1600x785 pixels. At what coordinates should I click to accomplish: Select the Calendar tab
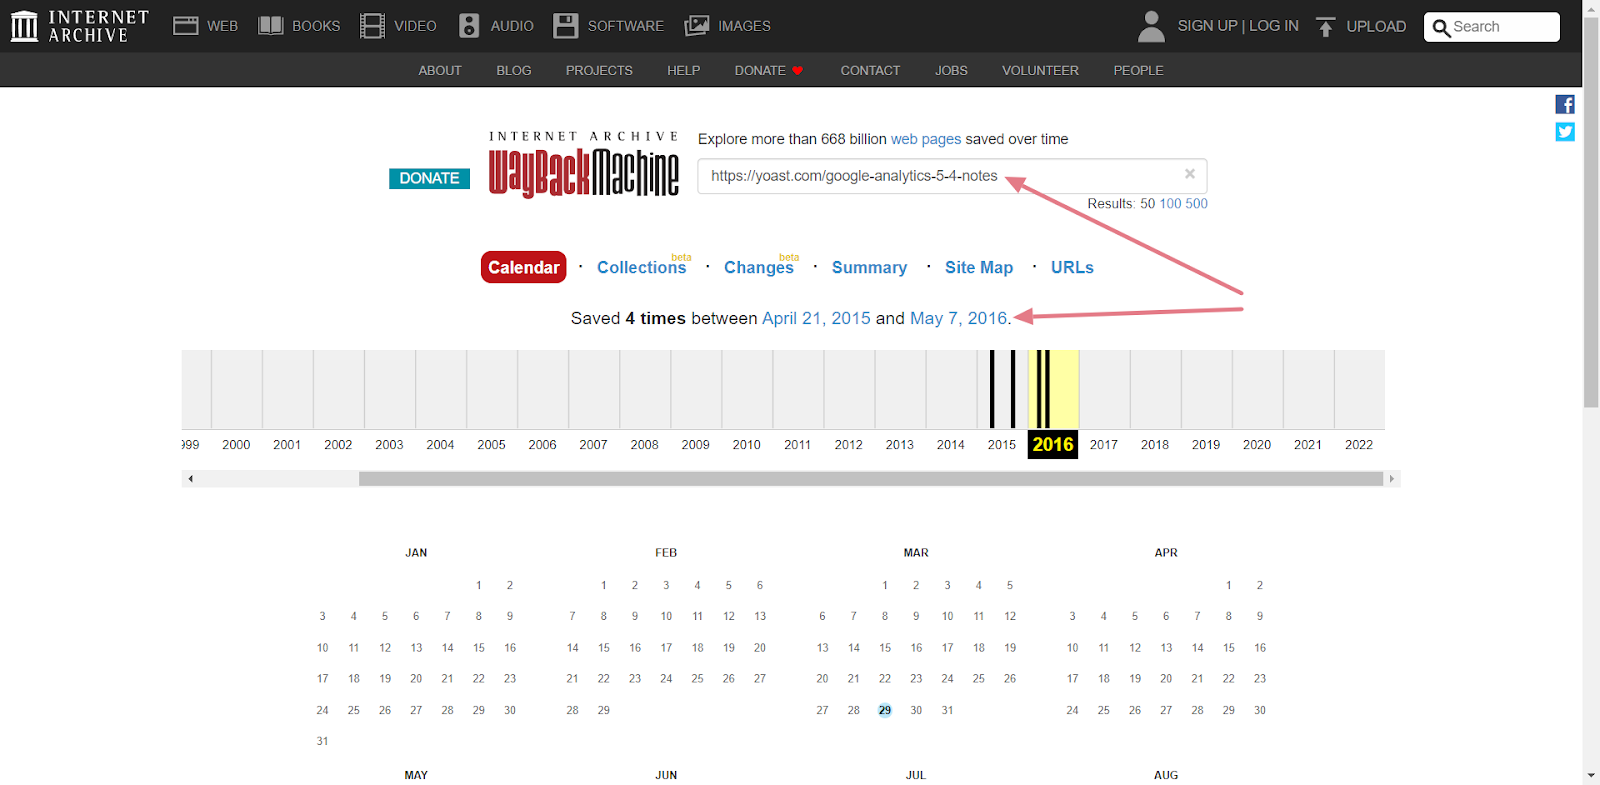[524, 267]
